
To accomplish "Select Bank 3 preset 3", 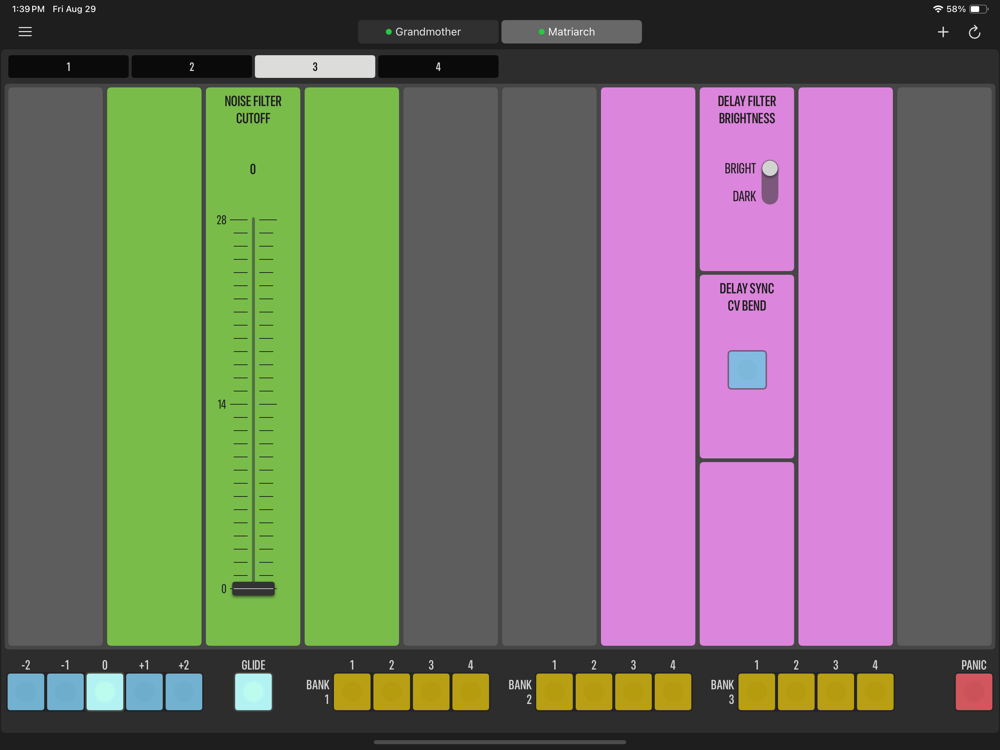I will (x=835, y=692).
